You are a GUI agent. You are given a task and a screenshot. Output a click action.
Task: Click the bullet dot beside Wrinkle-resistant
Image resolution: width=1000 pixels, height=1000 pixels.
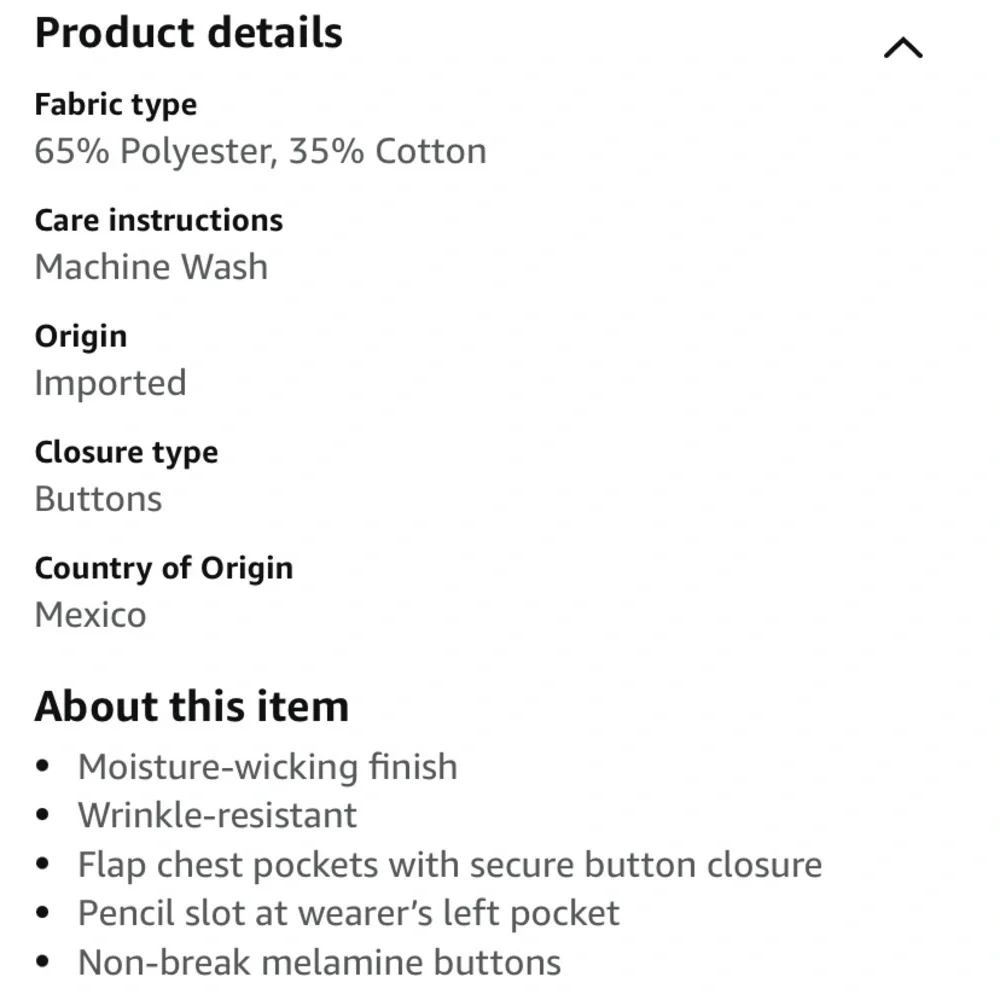tap(42, 815)
